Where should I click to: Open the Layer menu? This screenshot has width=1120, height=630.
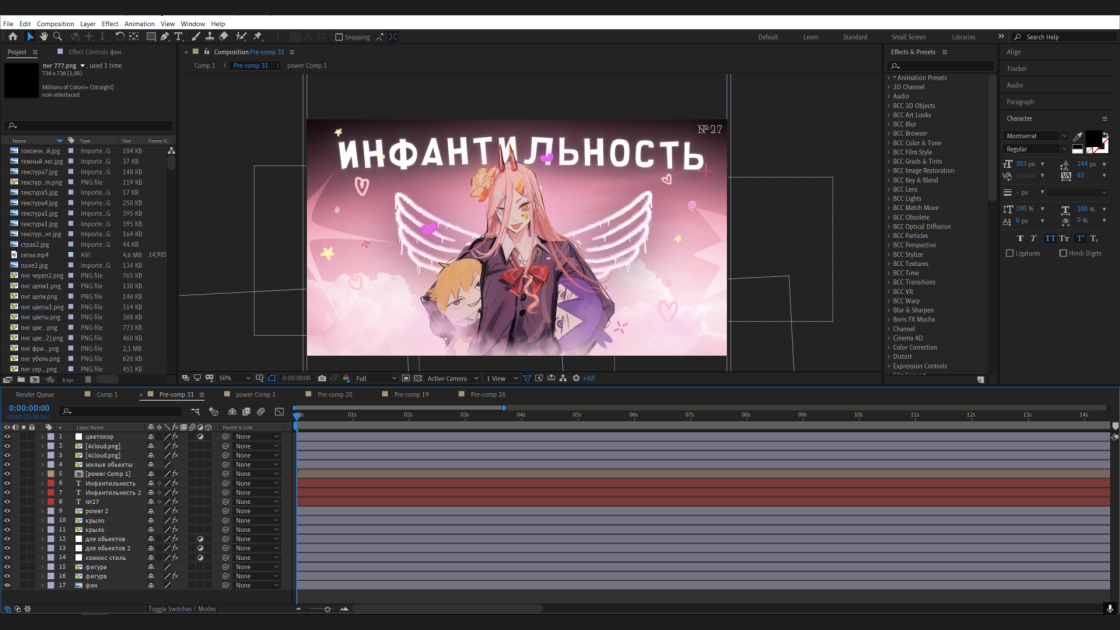point(88,24)
